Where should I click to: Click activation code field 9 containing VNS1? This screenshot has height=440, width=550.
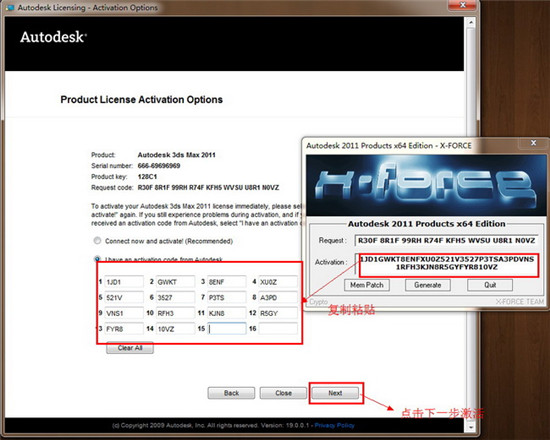tap(124, 313)
